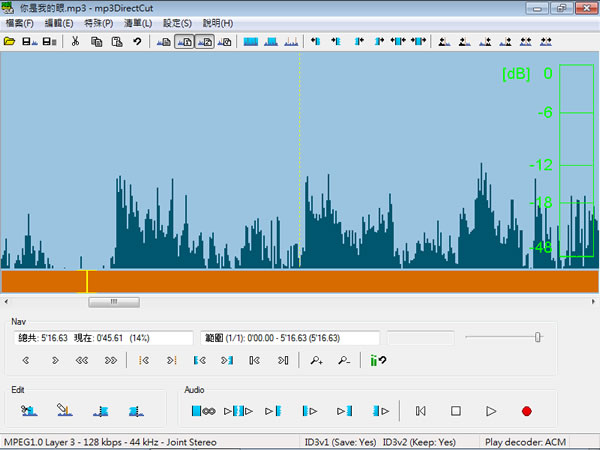The width and height of the screenshot is (600, 450).
Task: Start playback with the play triangle
Action: coord(491,411)
